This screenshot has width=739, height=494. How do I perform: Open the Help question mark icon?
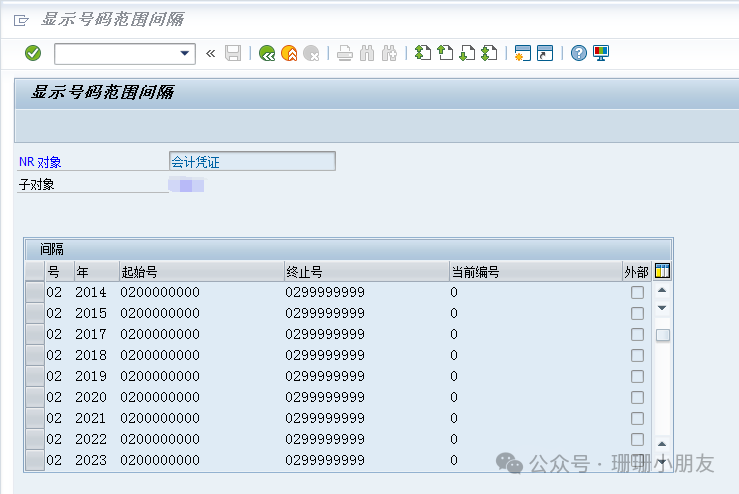[x=578, y=53]
